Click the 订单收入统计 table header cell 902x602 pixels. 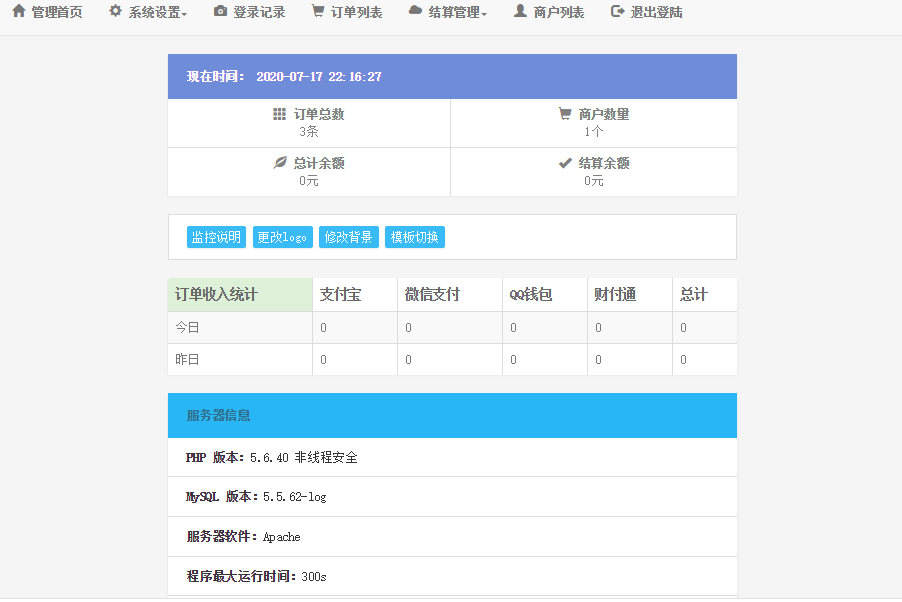pos(240,295)
